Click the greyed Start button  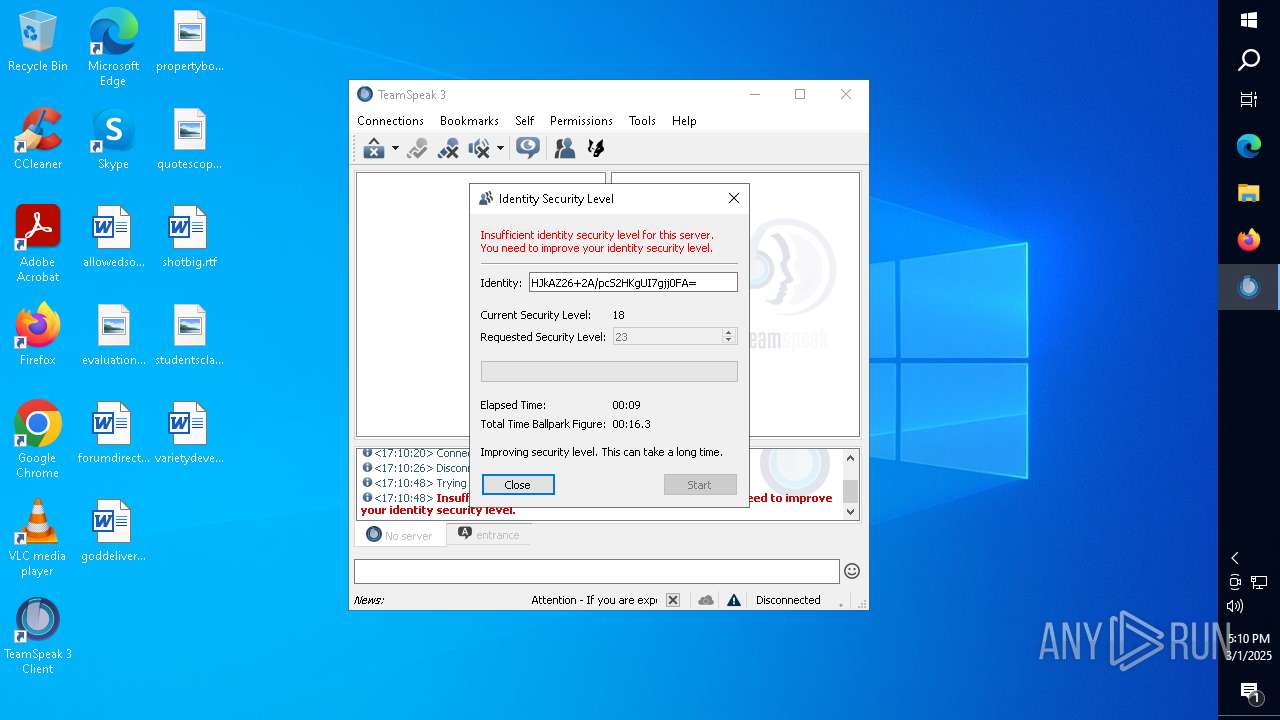click(700, 485)
